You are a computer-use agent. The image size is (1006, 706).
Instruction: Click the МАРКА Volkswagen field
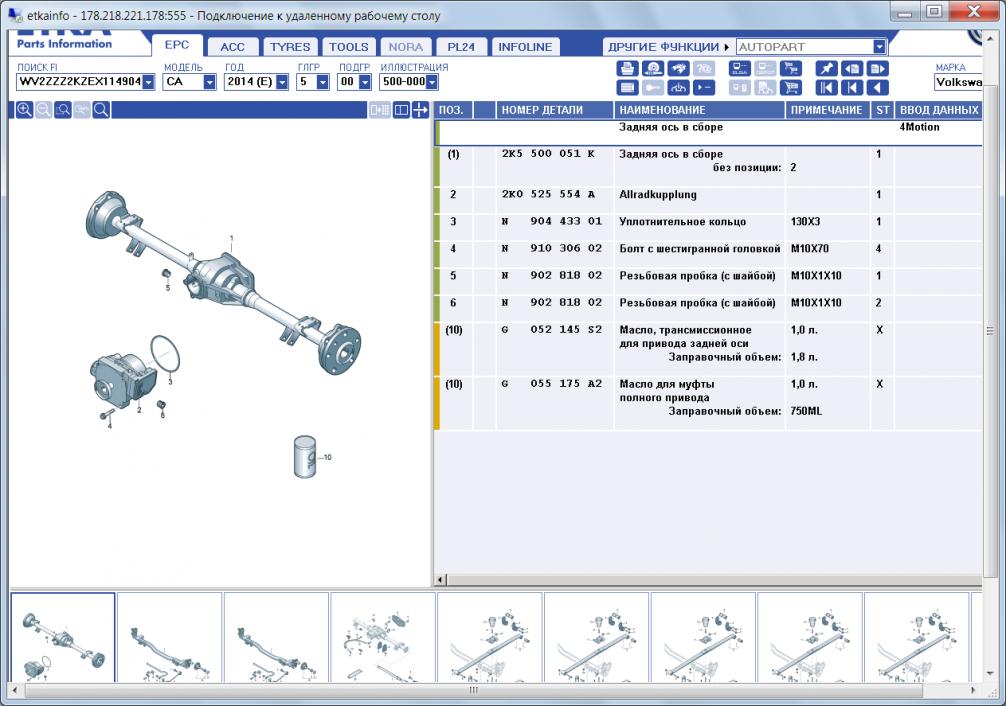point(959,82)
